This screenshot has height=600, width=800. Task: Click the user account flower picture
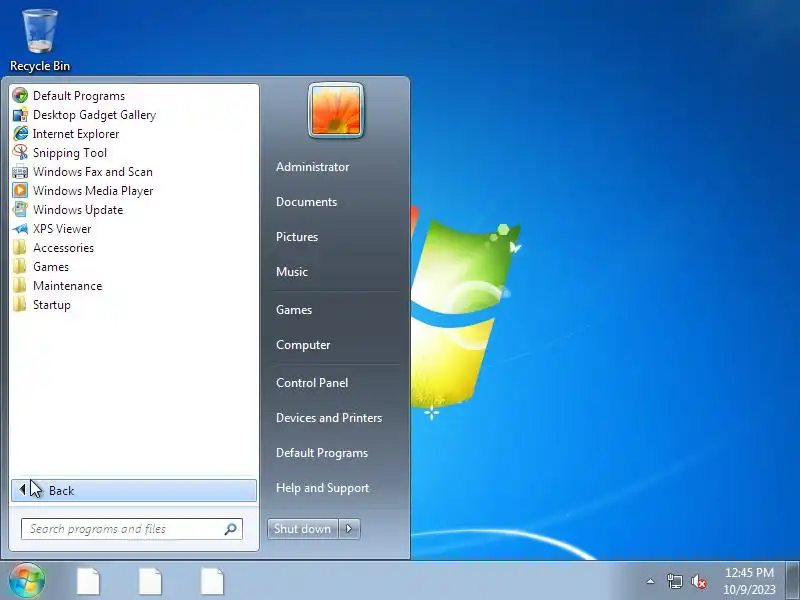[336, 110]
